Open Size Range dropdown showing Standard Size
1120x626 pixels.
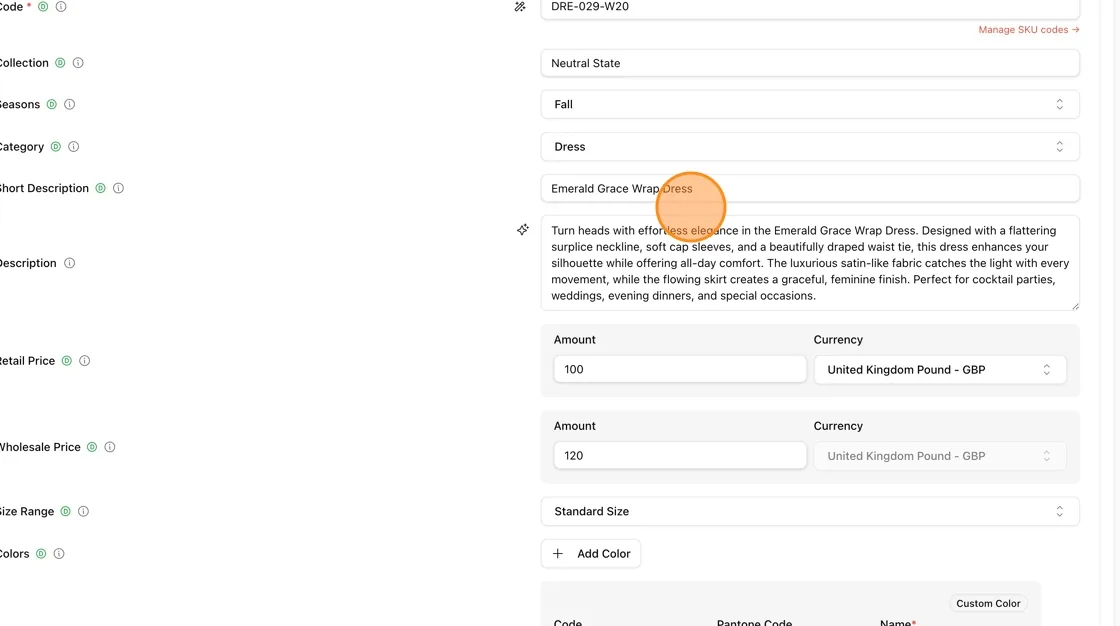coord(810,511)
